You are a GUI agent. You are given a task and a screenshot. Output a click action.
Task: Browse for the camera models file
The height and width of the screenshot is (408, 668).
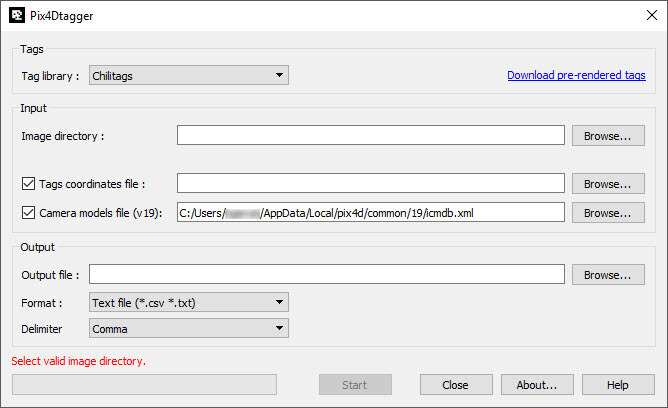pos(607,213)
